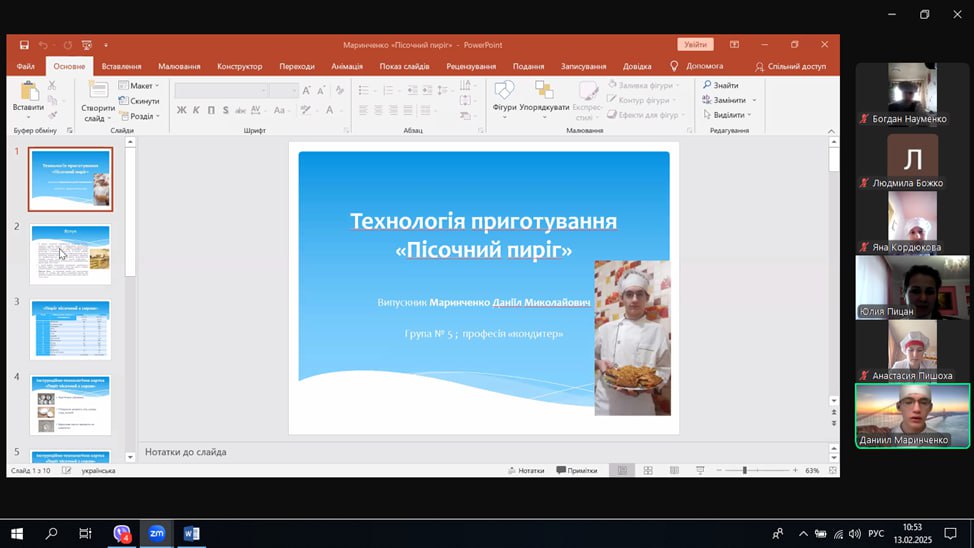Select normal view button in status bar
The image size is (974, 548).
622,470
